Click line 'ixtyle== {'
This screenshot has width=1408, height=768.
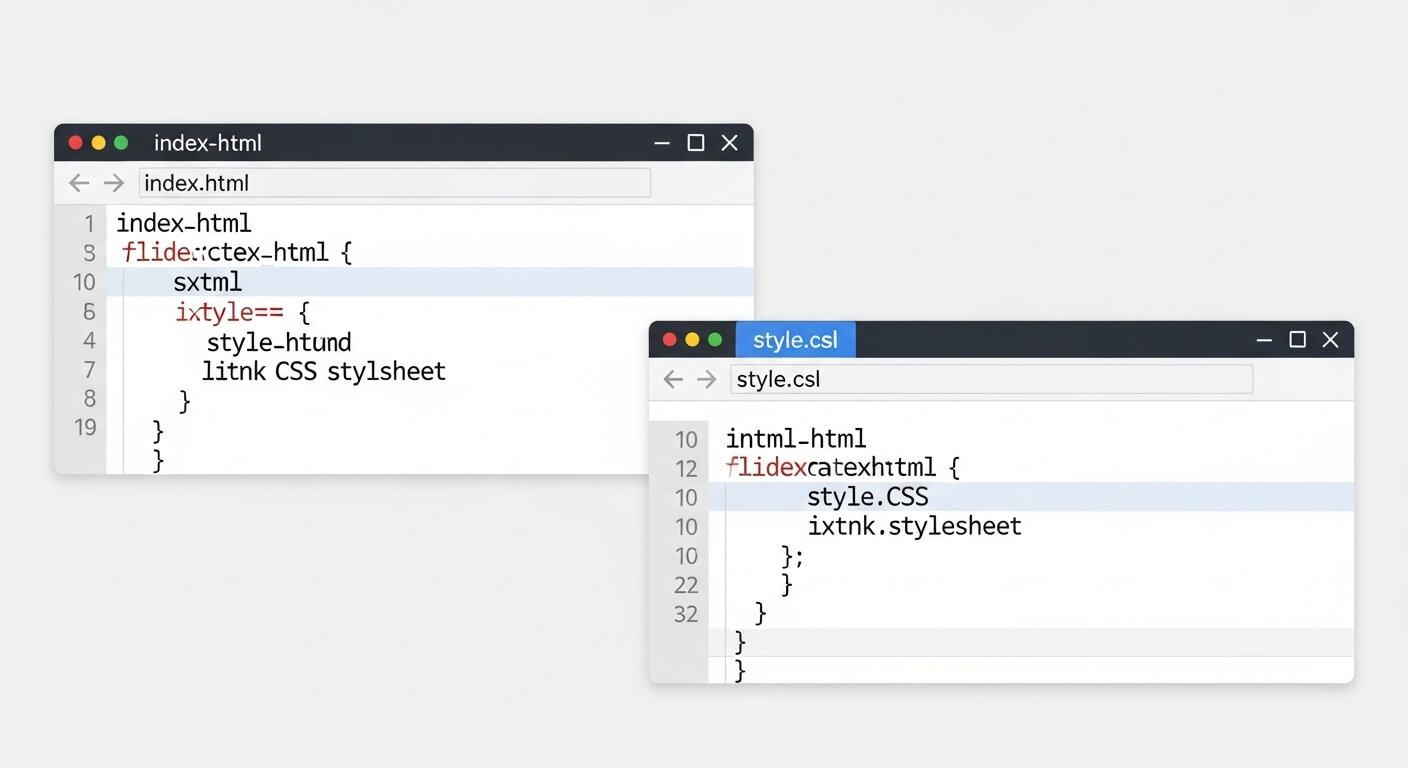click(243, 312)
